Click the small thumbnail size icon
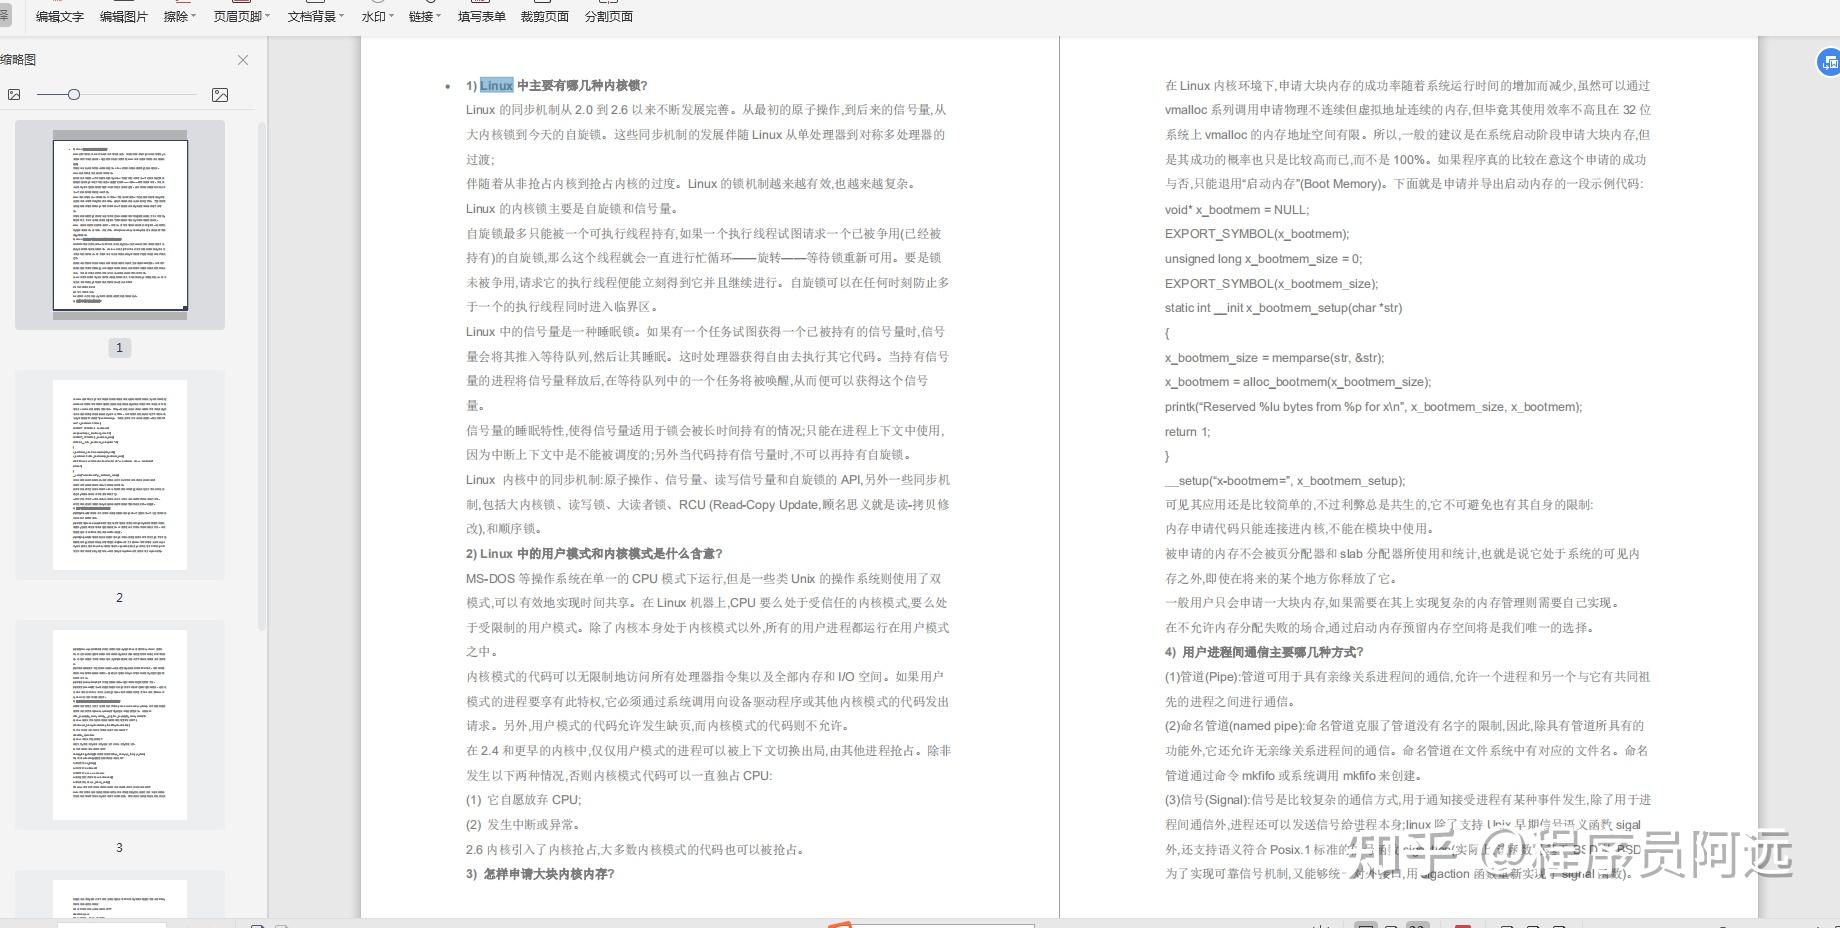The height and width of the screenshot is (928, 1840). pos(14,95)
